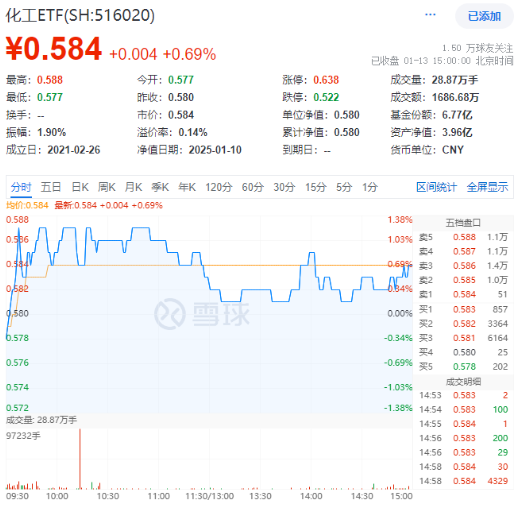This screenshot has width=517, height=508.
Task: Click the current price ¥0.584
Action: click(54, 49)
